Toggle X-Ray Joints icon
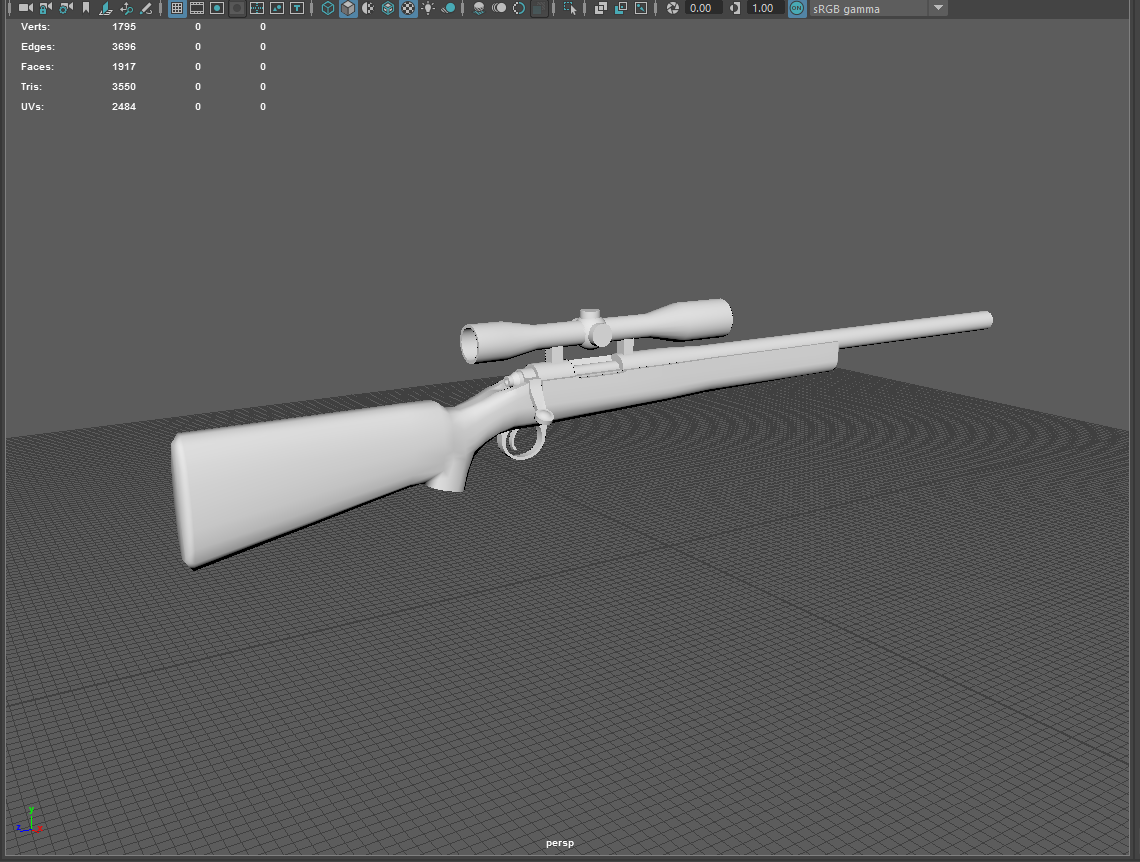 641,8
